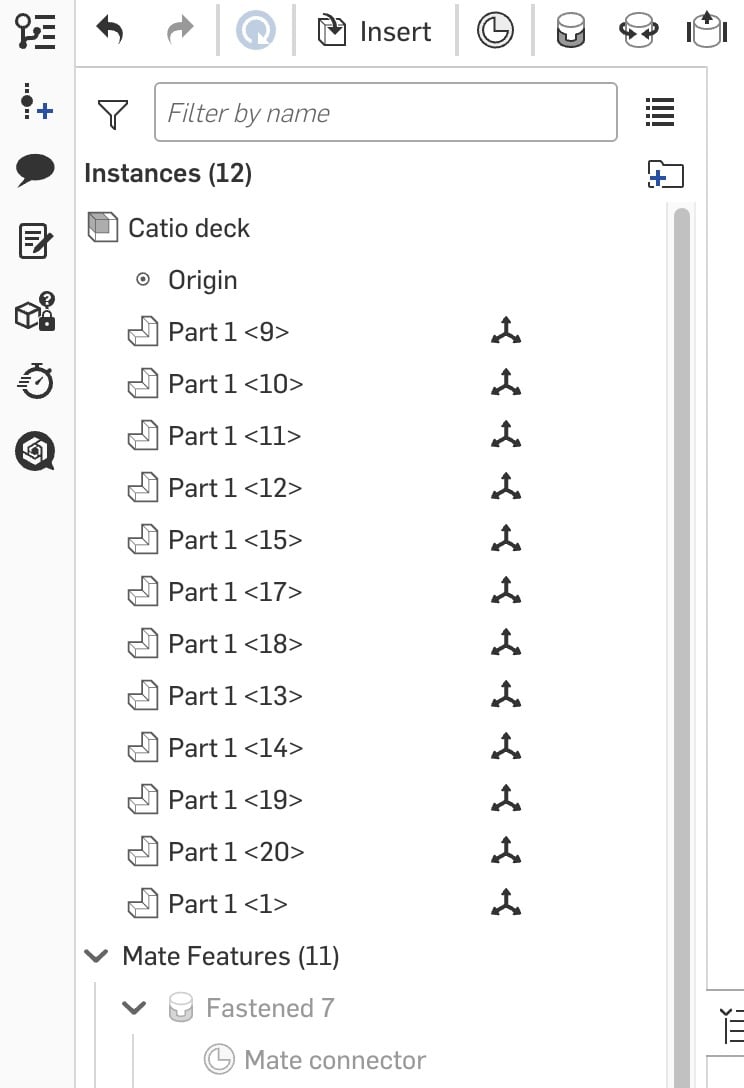Screen dimensions: 744x1088
Task: Open the Insert parts dialog
Action: (x=374, y=32)
